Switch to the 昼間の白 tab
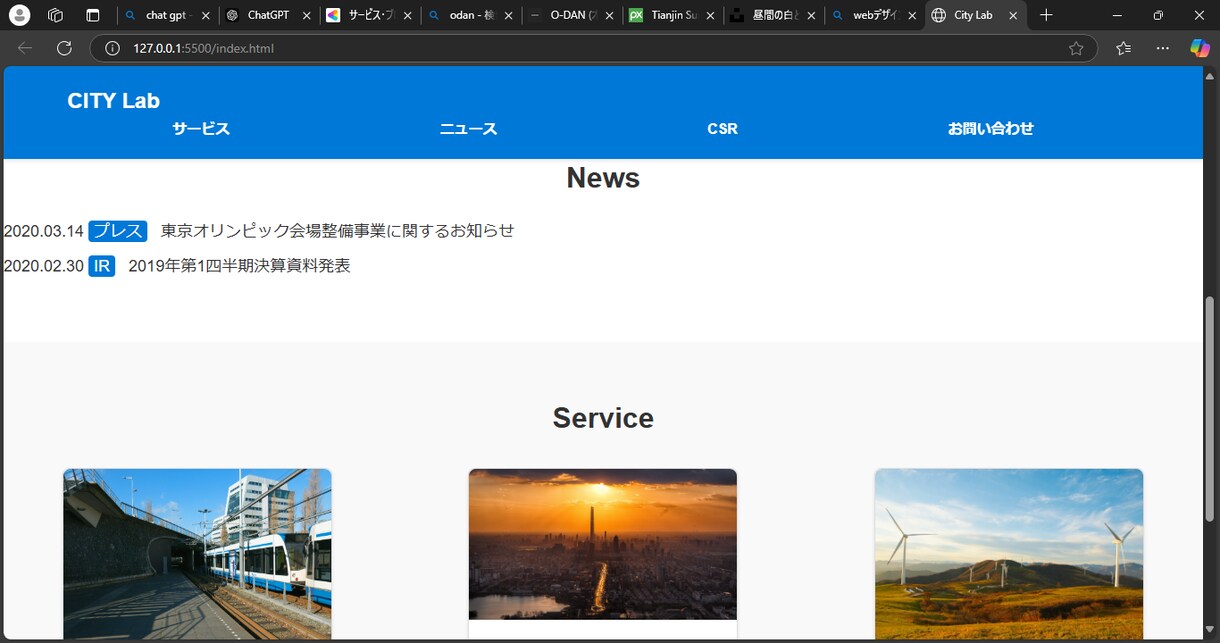 (774, 15)
